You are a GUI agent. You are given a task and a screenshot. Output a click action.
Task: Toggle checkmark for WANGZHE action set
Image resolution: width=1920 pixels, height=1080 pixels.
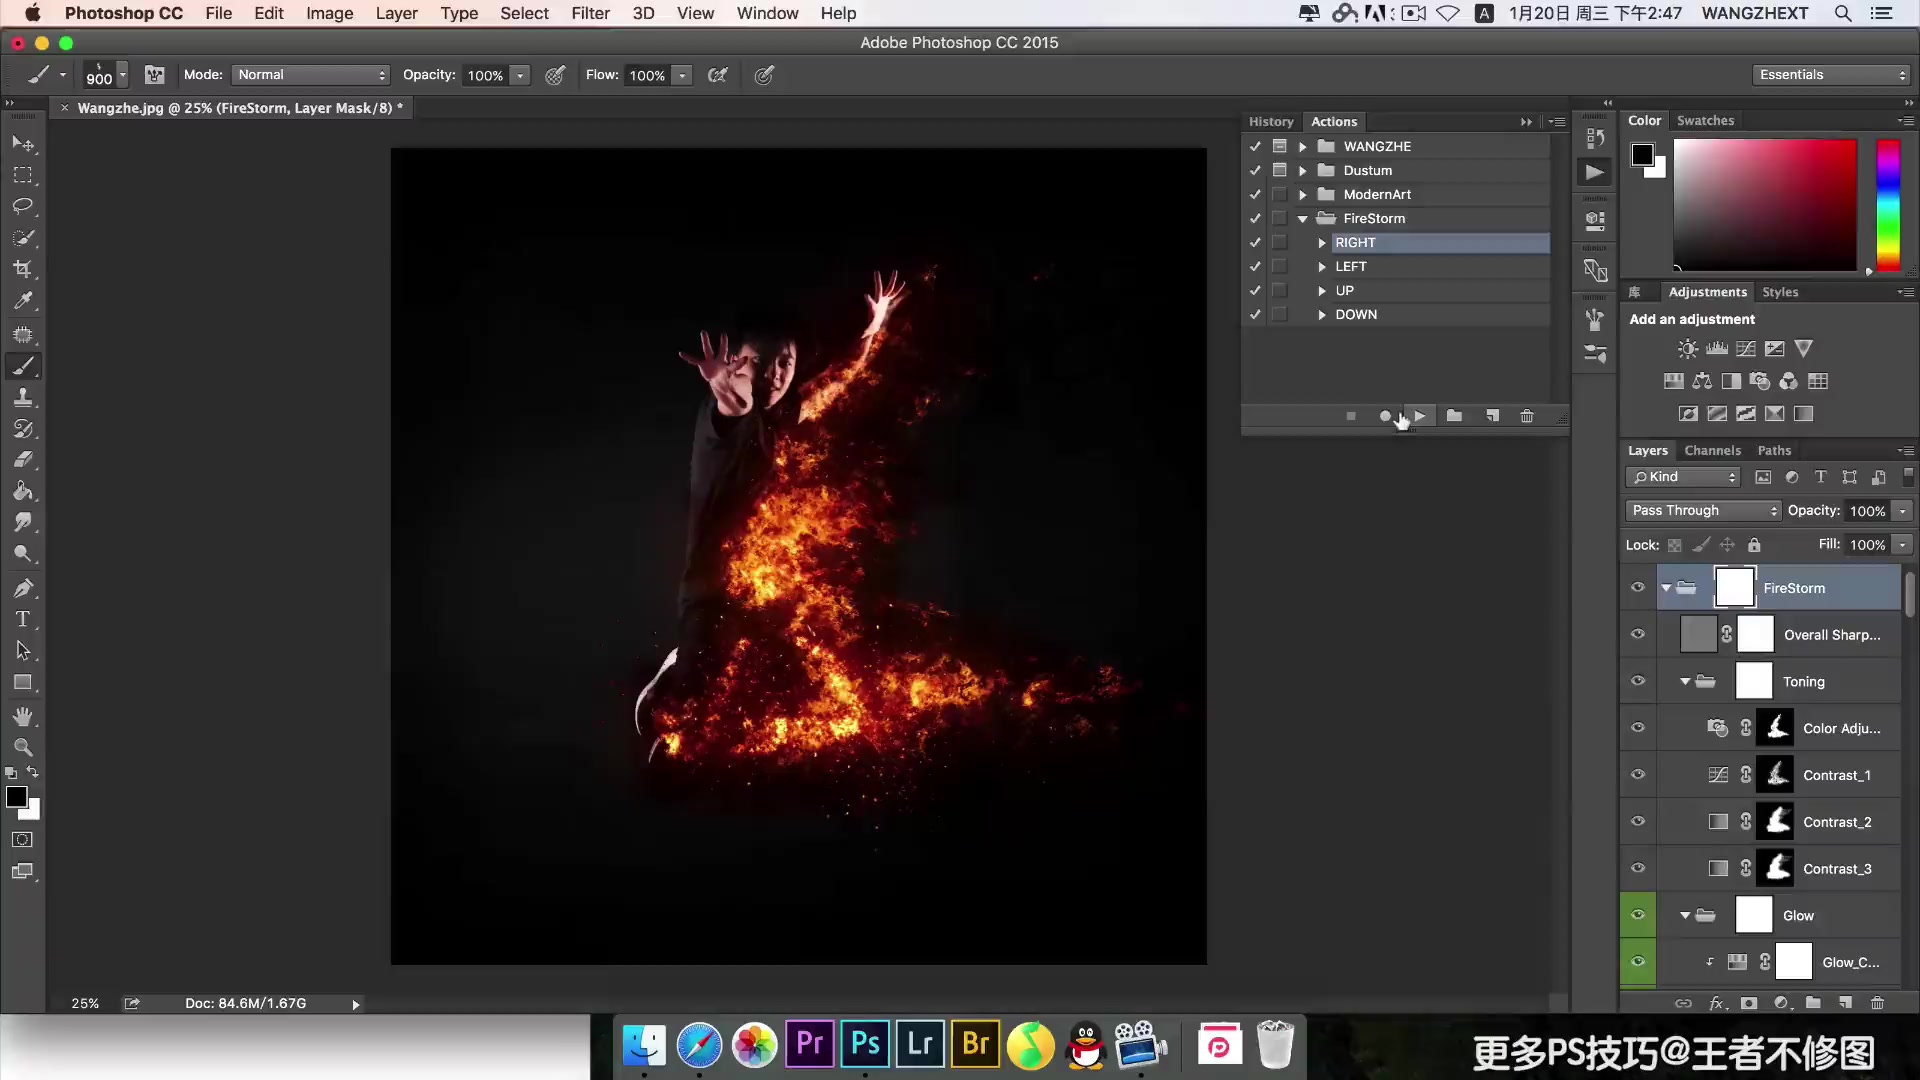[x=1255, y=146]
